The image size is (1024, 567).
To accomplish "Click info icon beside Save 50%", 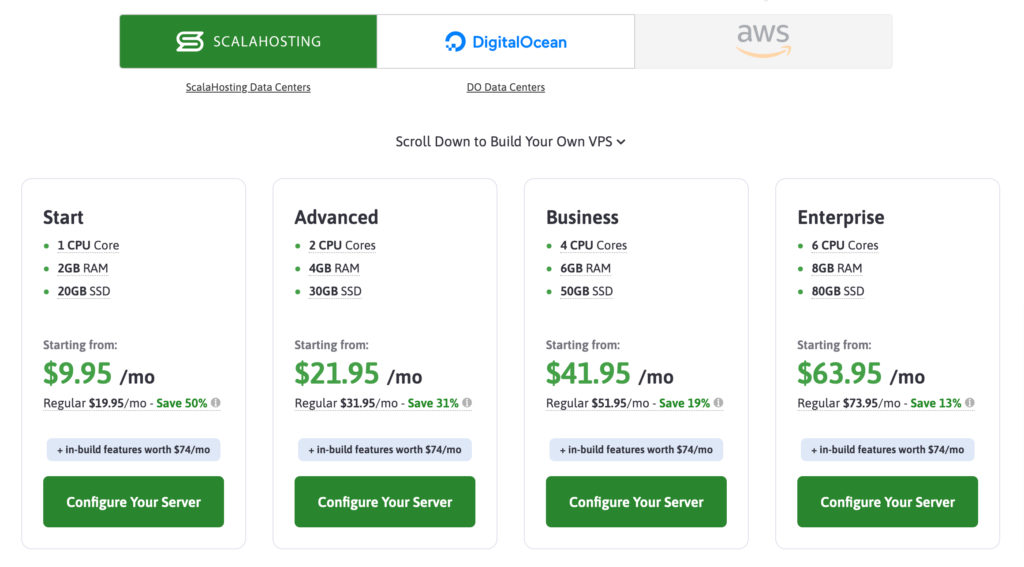I will click(x=216, y=403).
